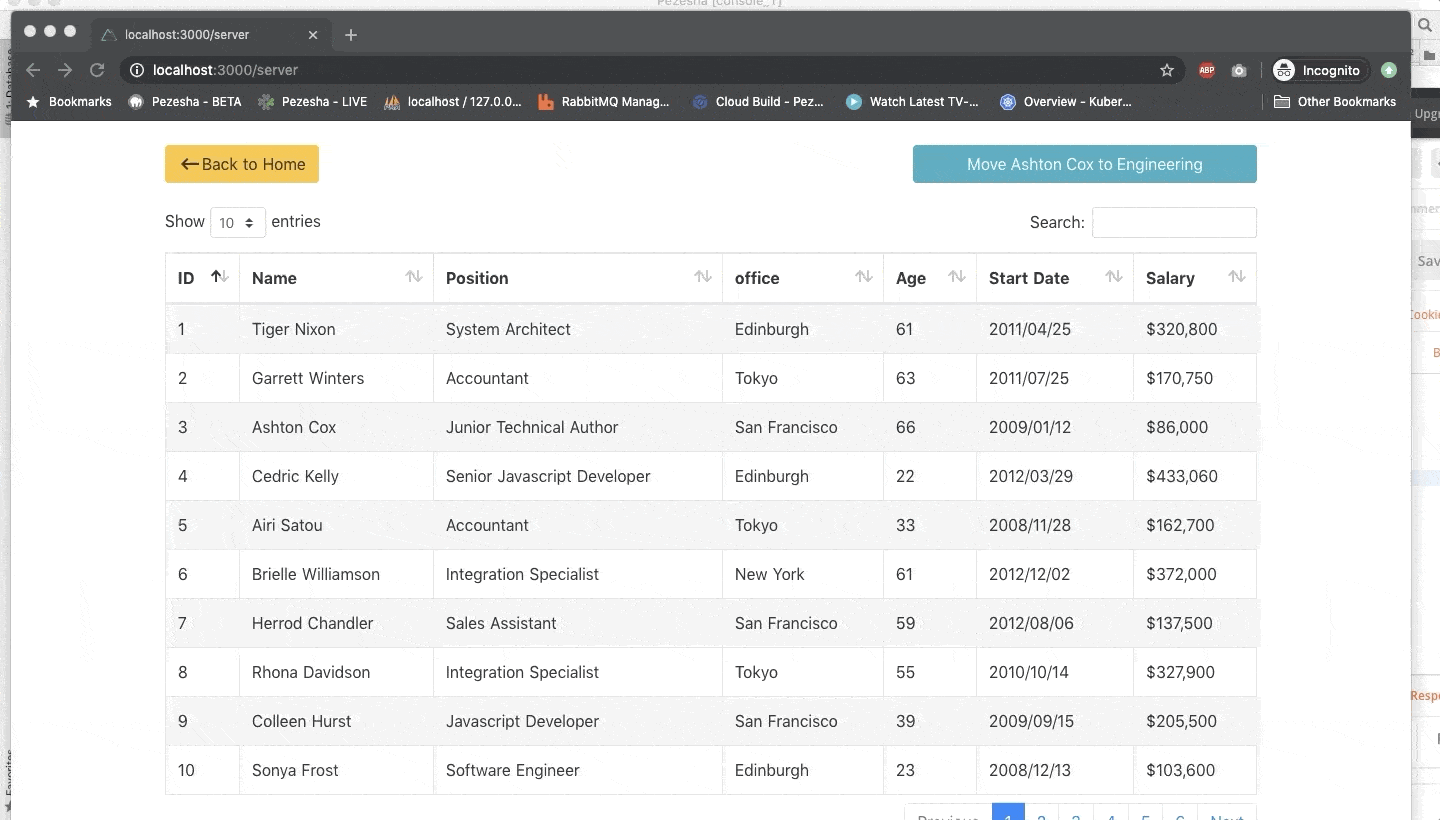Go back using the browser back arrow

click(33, 70)
